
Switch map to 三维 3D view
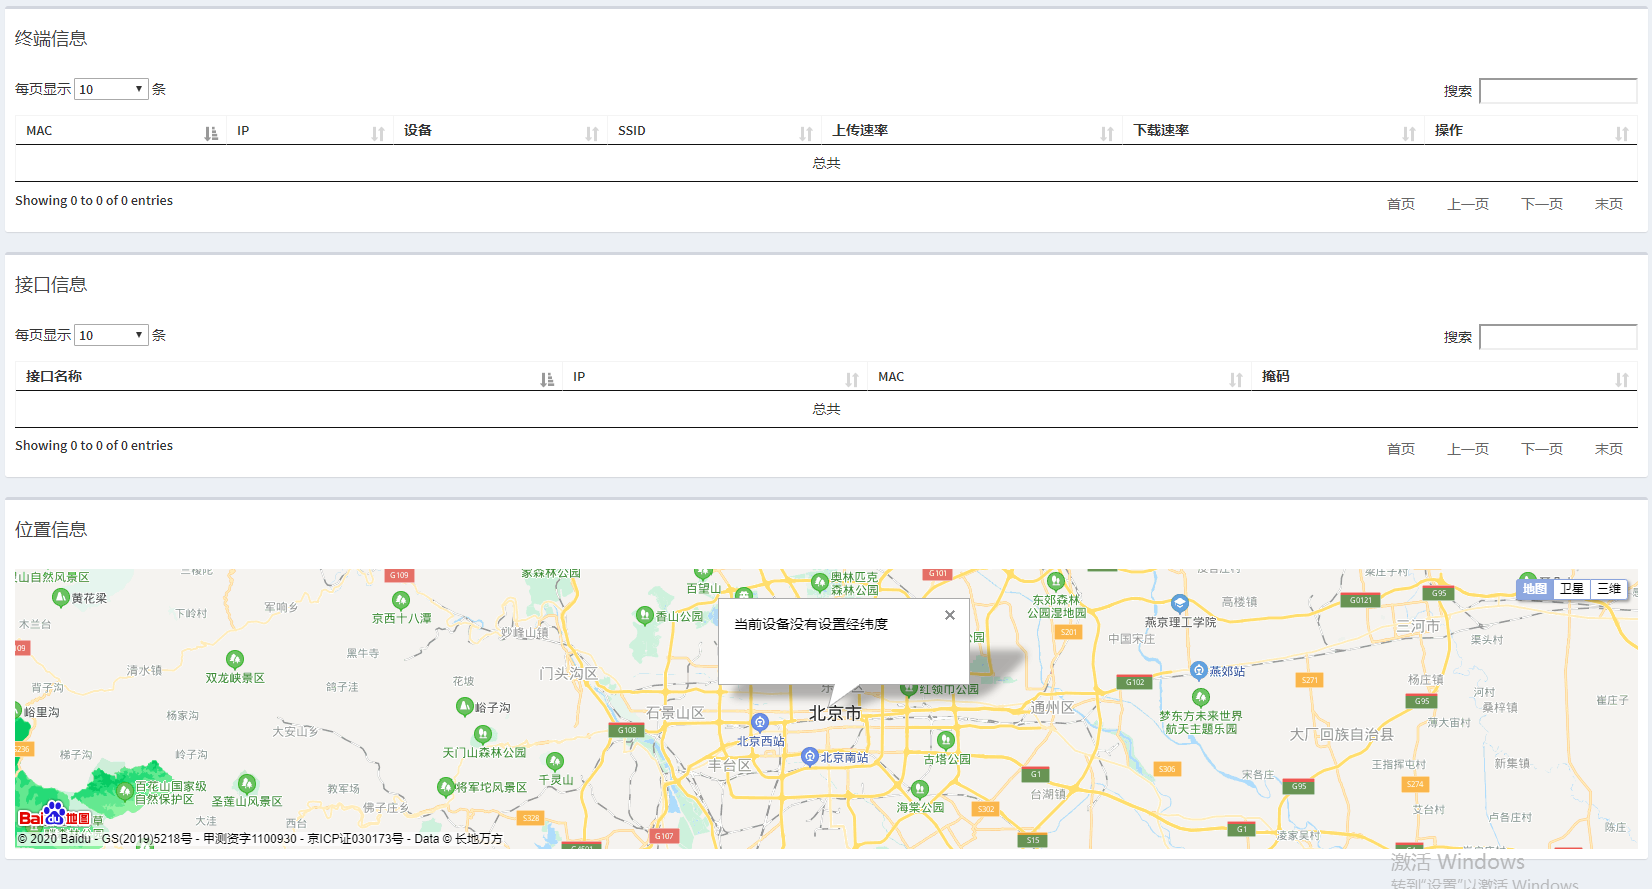1608,589
